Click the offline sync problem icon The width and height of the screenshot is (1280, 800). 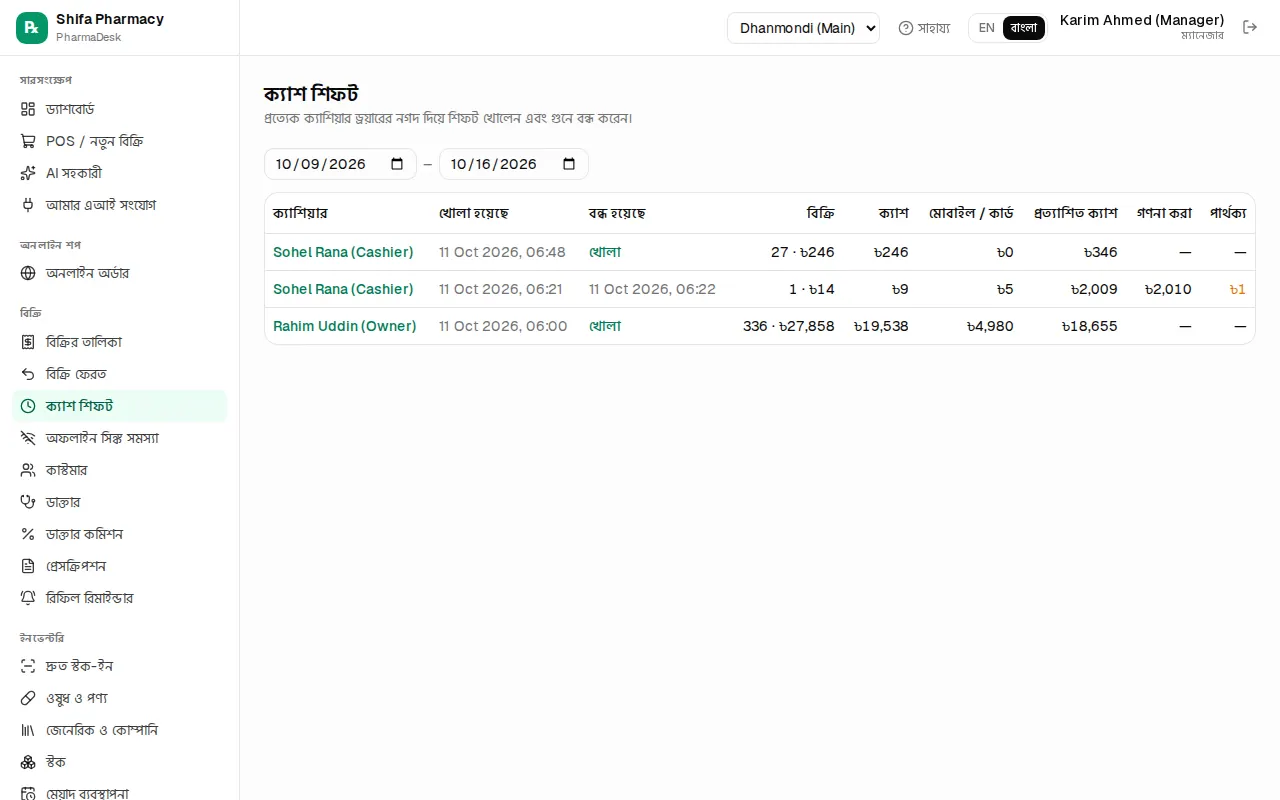[x=28, y=438]
